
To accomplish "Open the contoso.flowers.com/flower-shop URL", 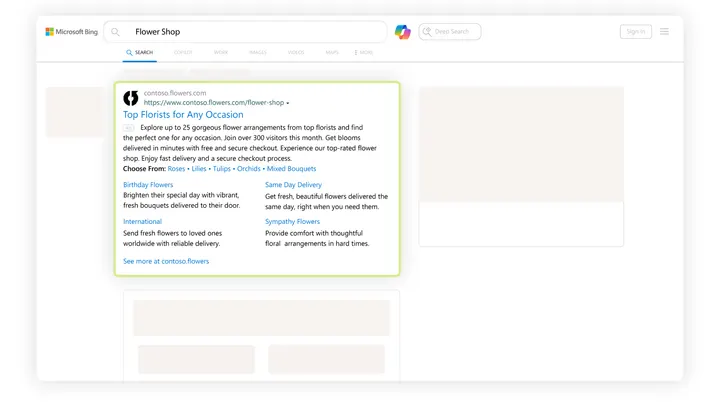I will [x=214, y=102].
